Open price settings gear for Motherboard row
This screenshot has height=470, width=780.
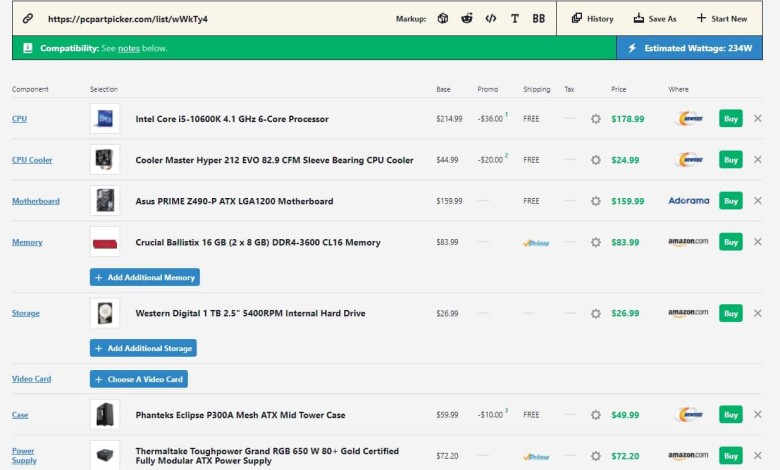[x=595, y=201]
